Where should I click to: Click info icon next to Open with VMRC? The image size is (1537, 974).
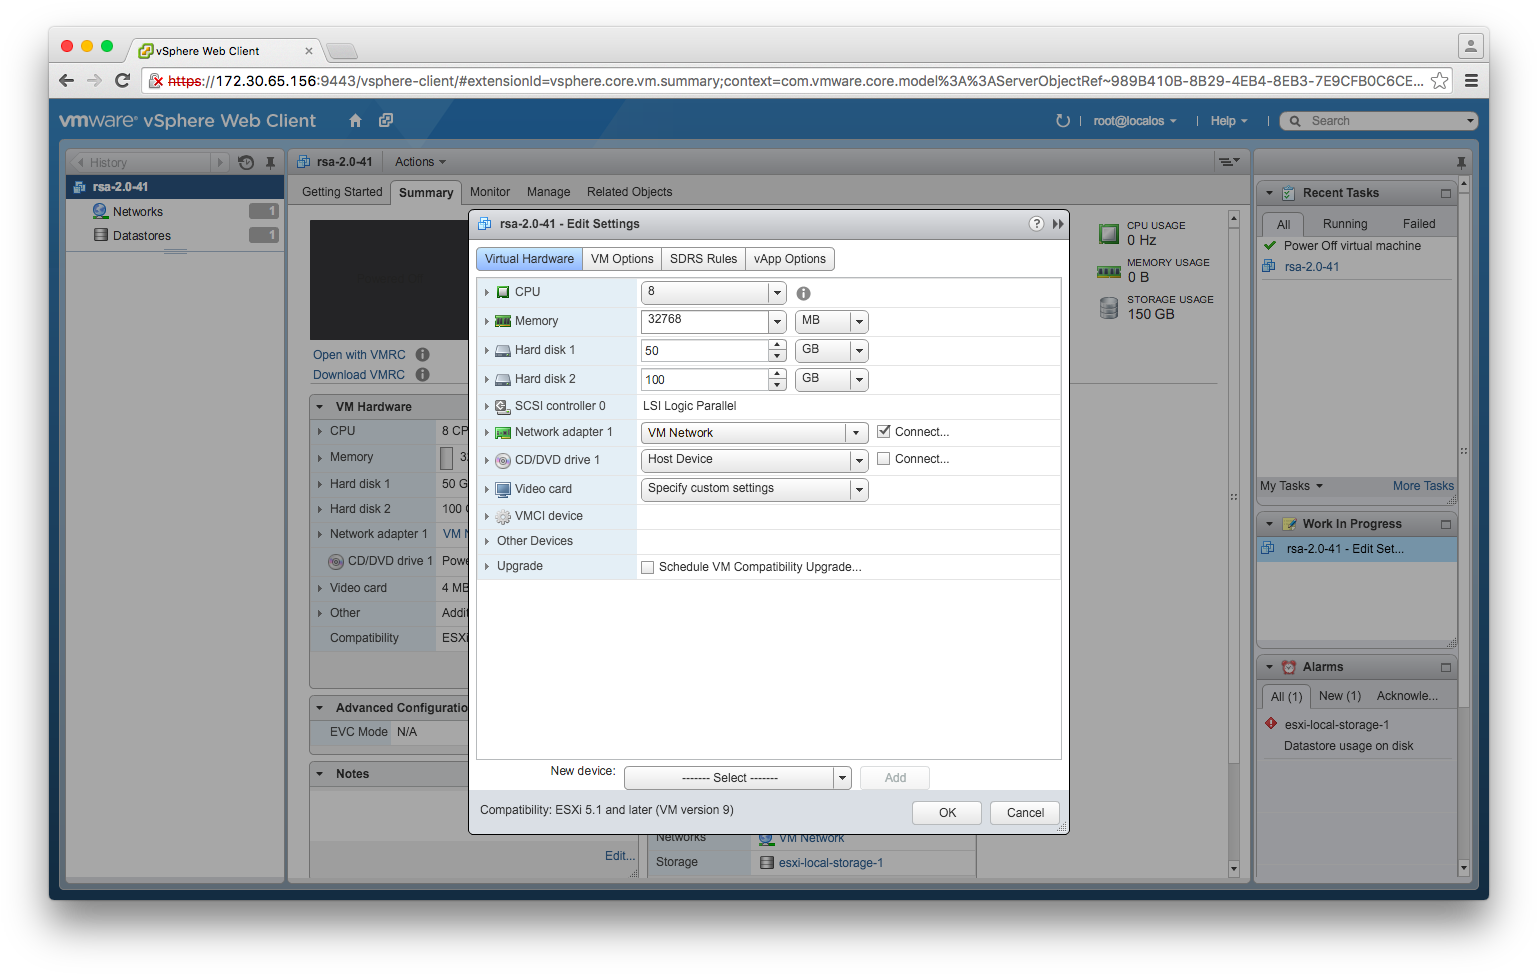[423, 355]
